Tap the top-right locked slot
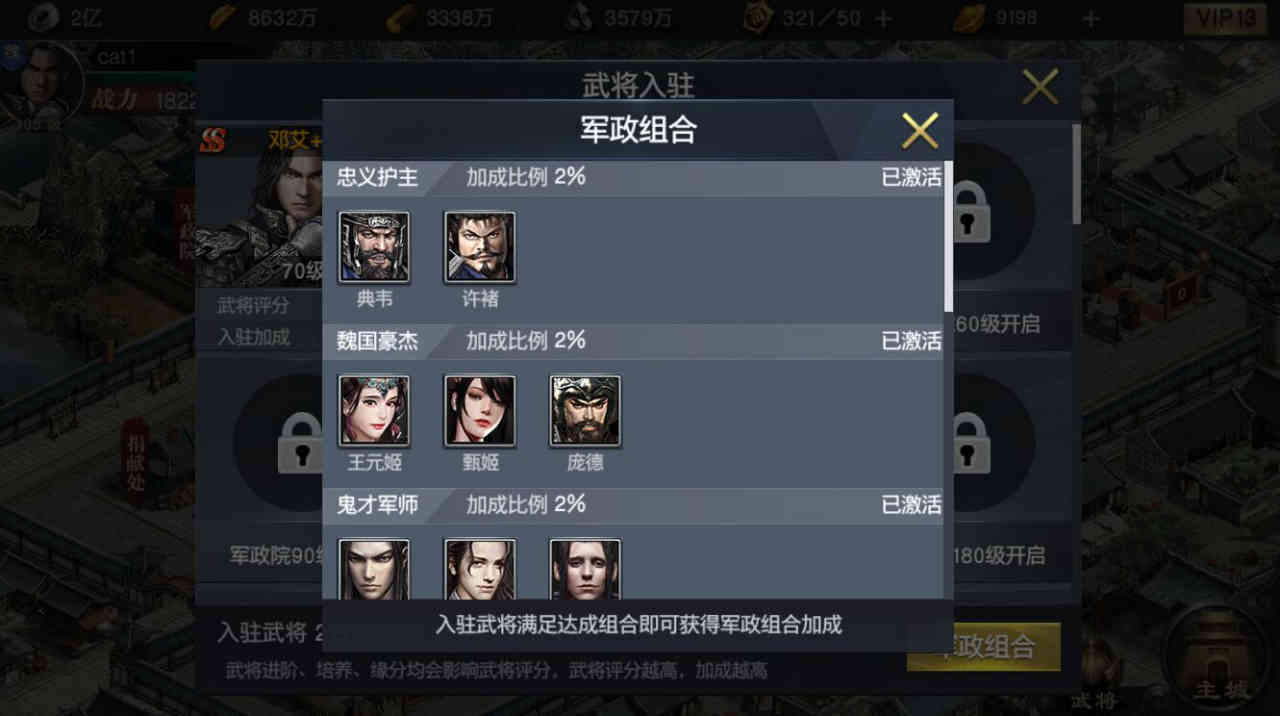 tap(969, 211)
